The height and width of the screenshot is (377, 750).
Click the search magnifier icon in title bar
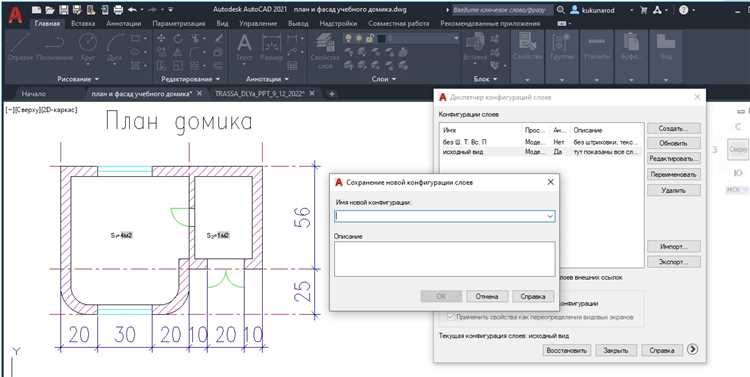coord(561,10)
